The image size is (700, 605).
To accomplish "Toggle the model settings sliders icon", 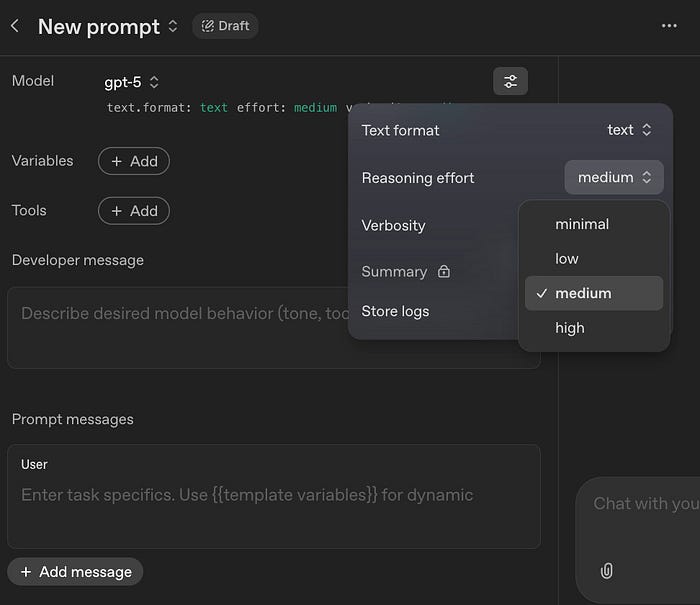I will coord(510,81).
